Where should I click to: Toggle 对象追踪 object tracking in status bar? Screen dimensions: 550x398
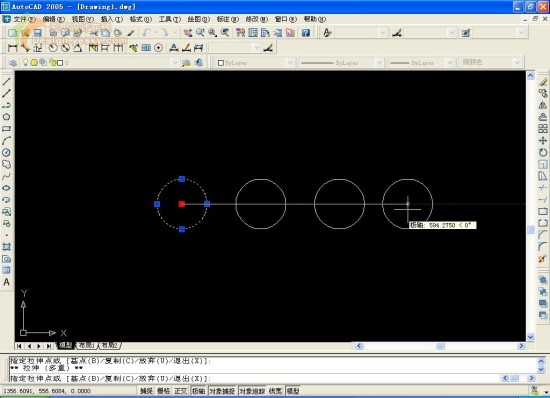tap(252, 391)
